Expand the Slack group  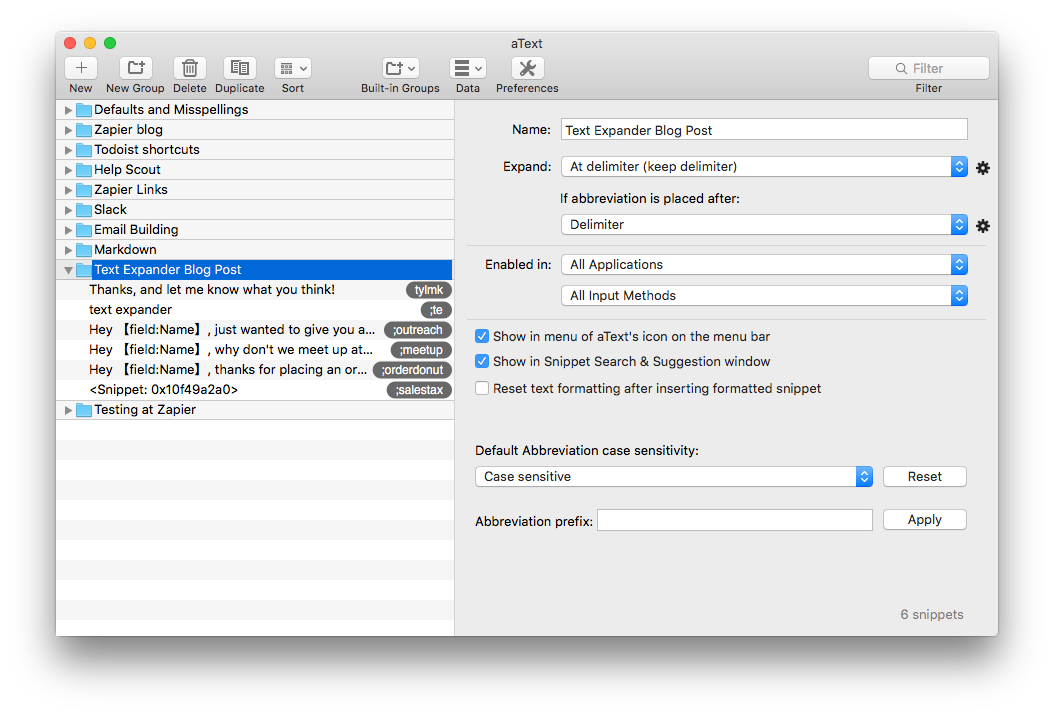[x=68, y=210]
